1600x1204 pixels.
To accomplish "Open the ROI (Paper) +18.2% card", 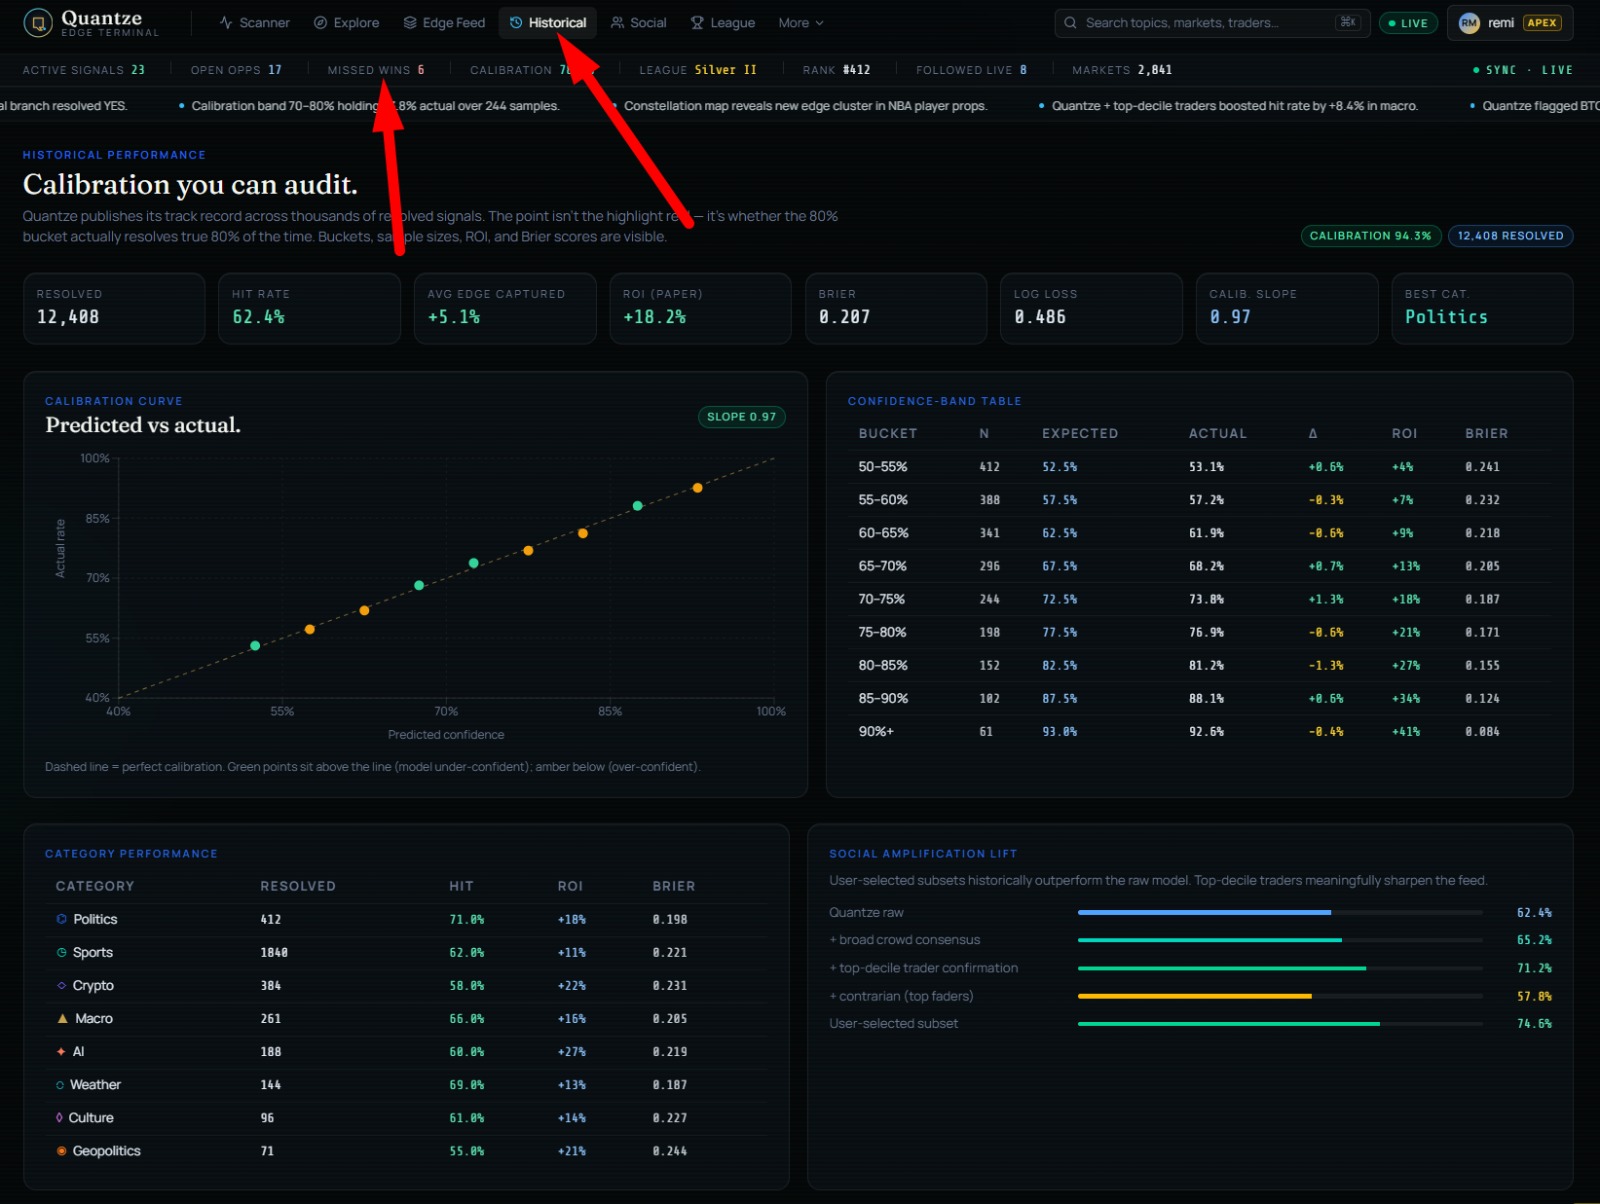I will (x=700, y=309).
